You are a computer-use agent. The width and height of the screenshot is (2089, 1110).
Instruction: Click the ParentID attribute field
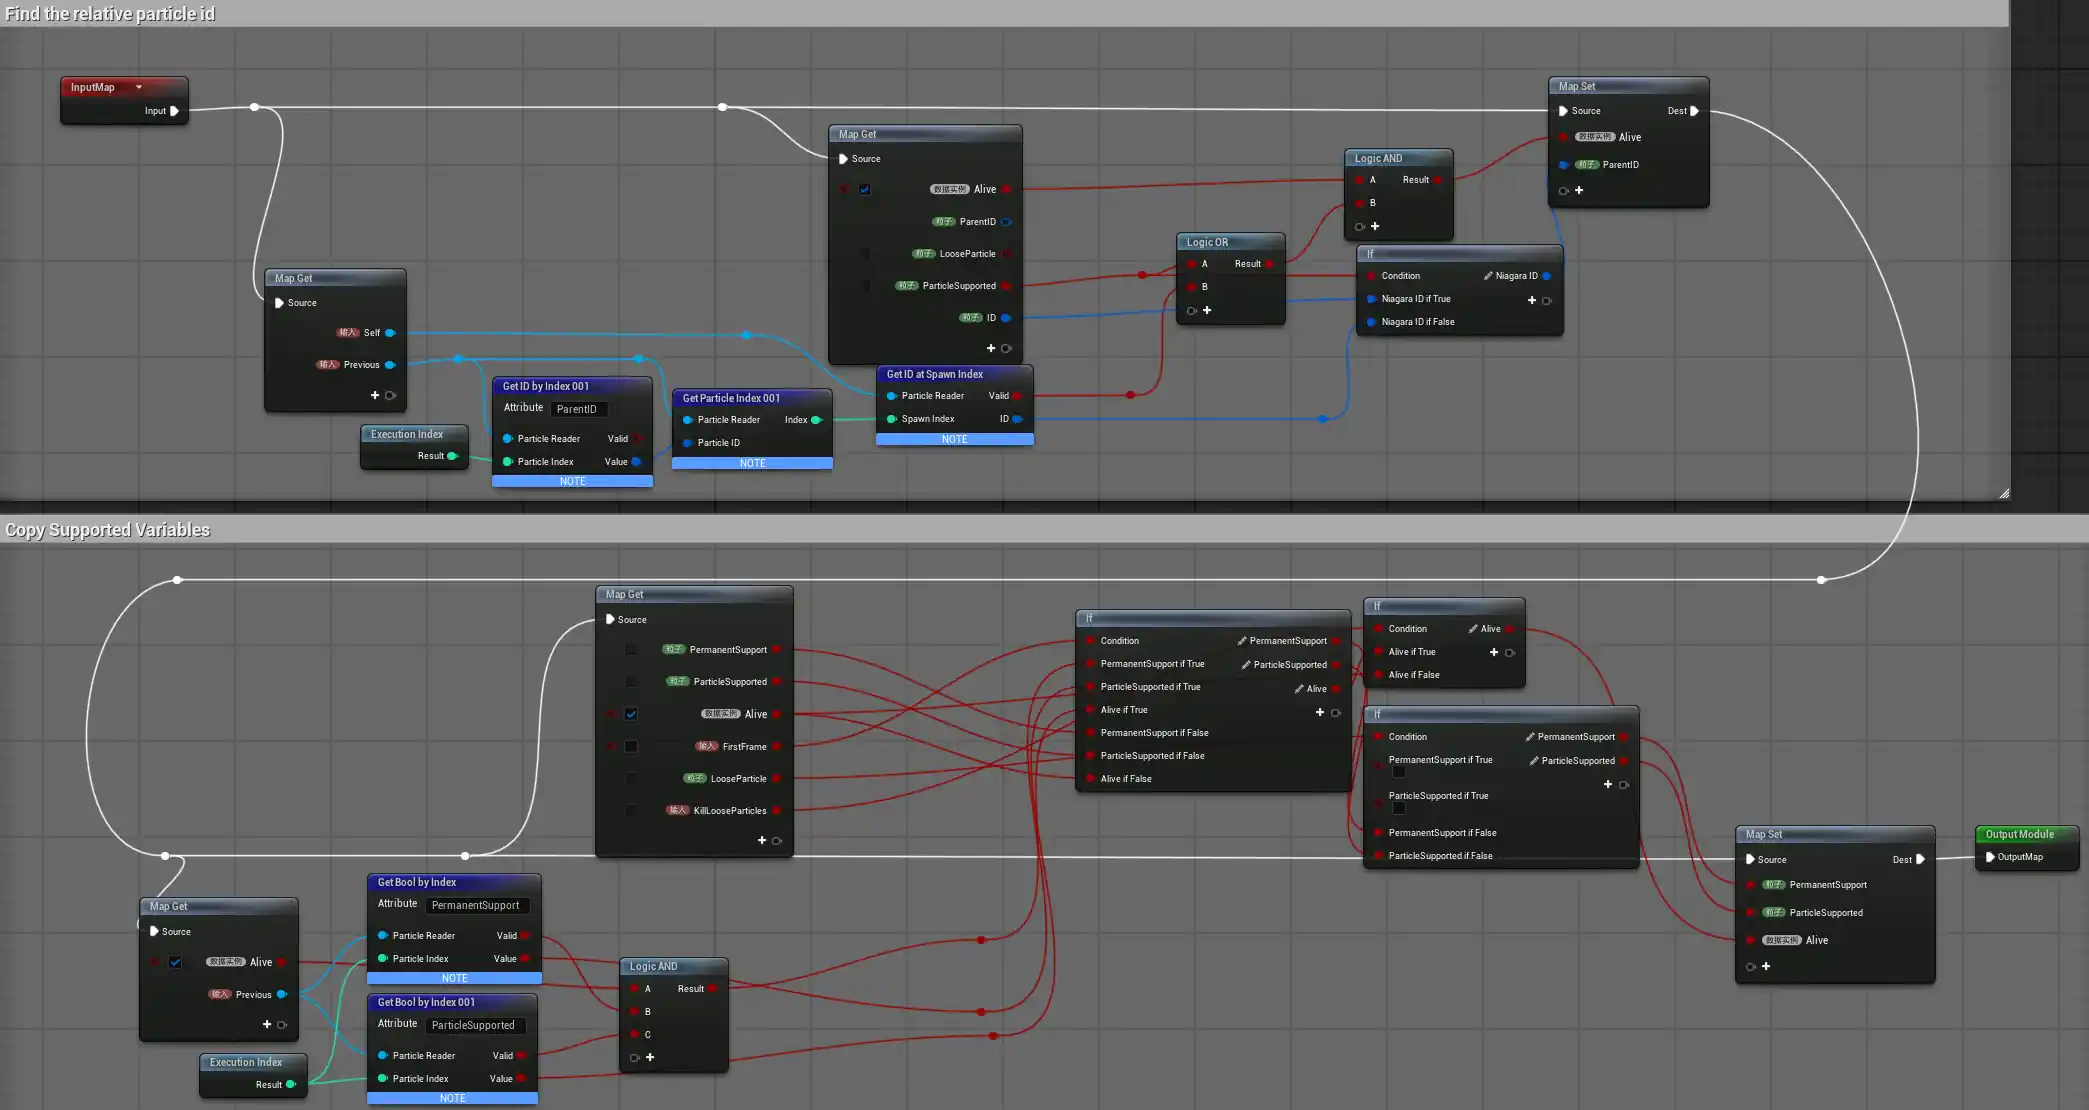point(579,409)
